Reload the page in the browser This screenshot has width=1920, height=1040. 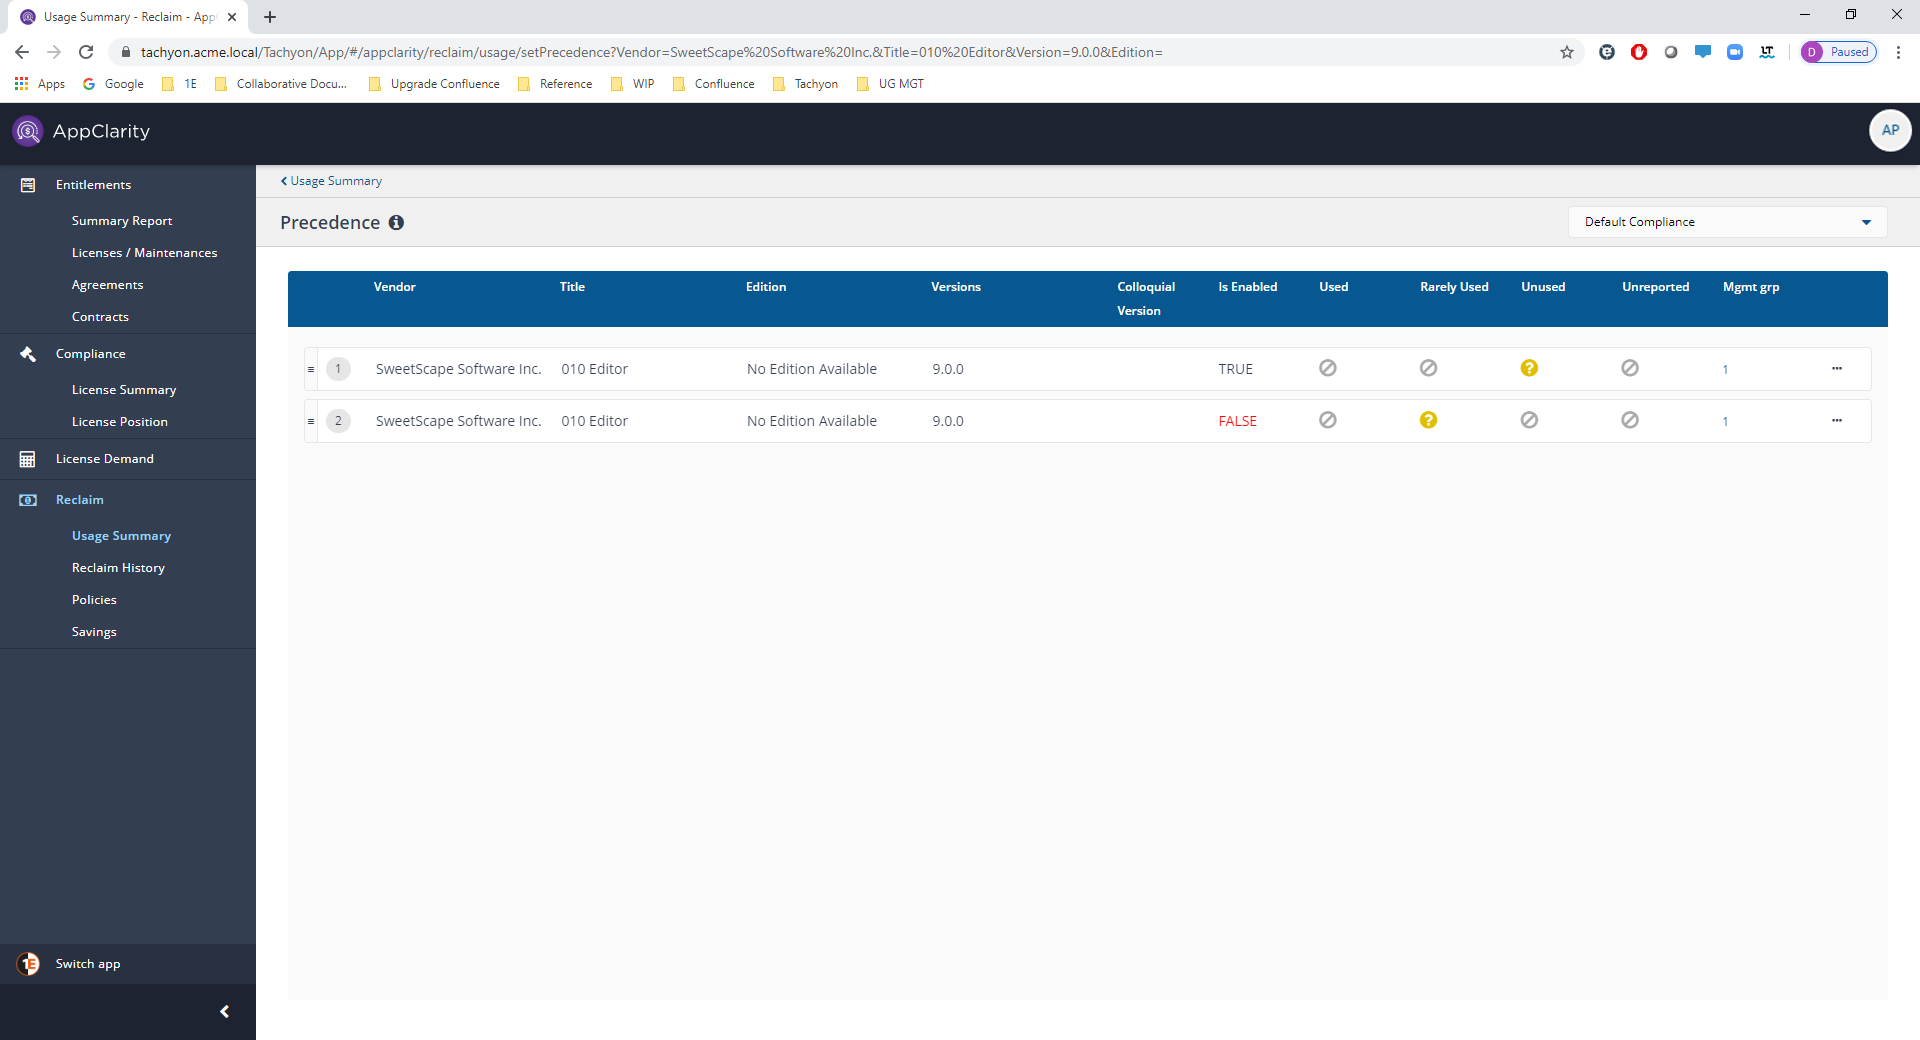pos(86,52)
